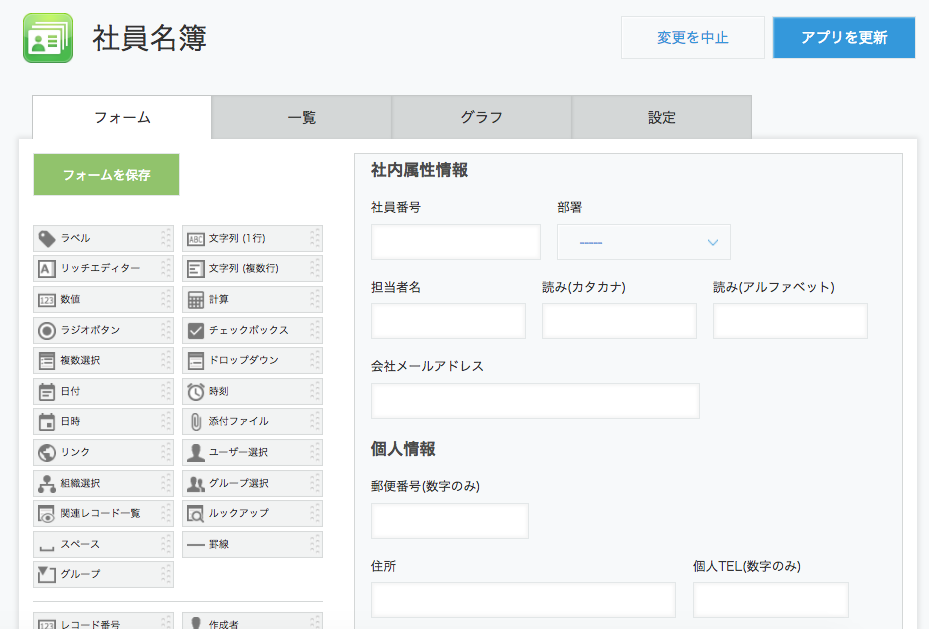Click the アプリを更新 button
Screen dimensions: 929x629
point(844,37)
